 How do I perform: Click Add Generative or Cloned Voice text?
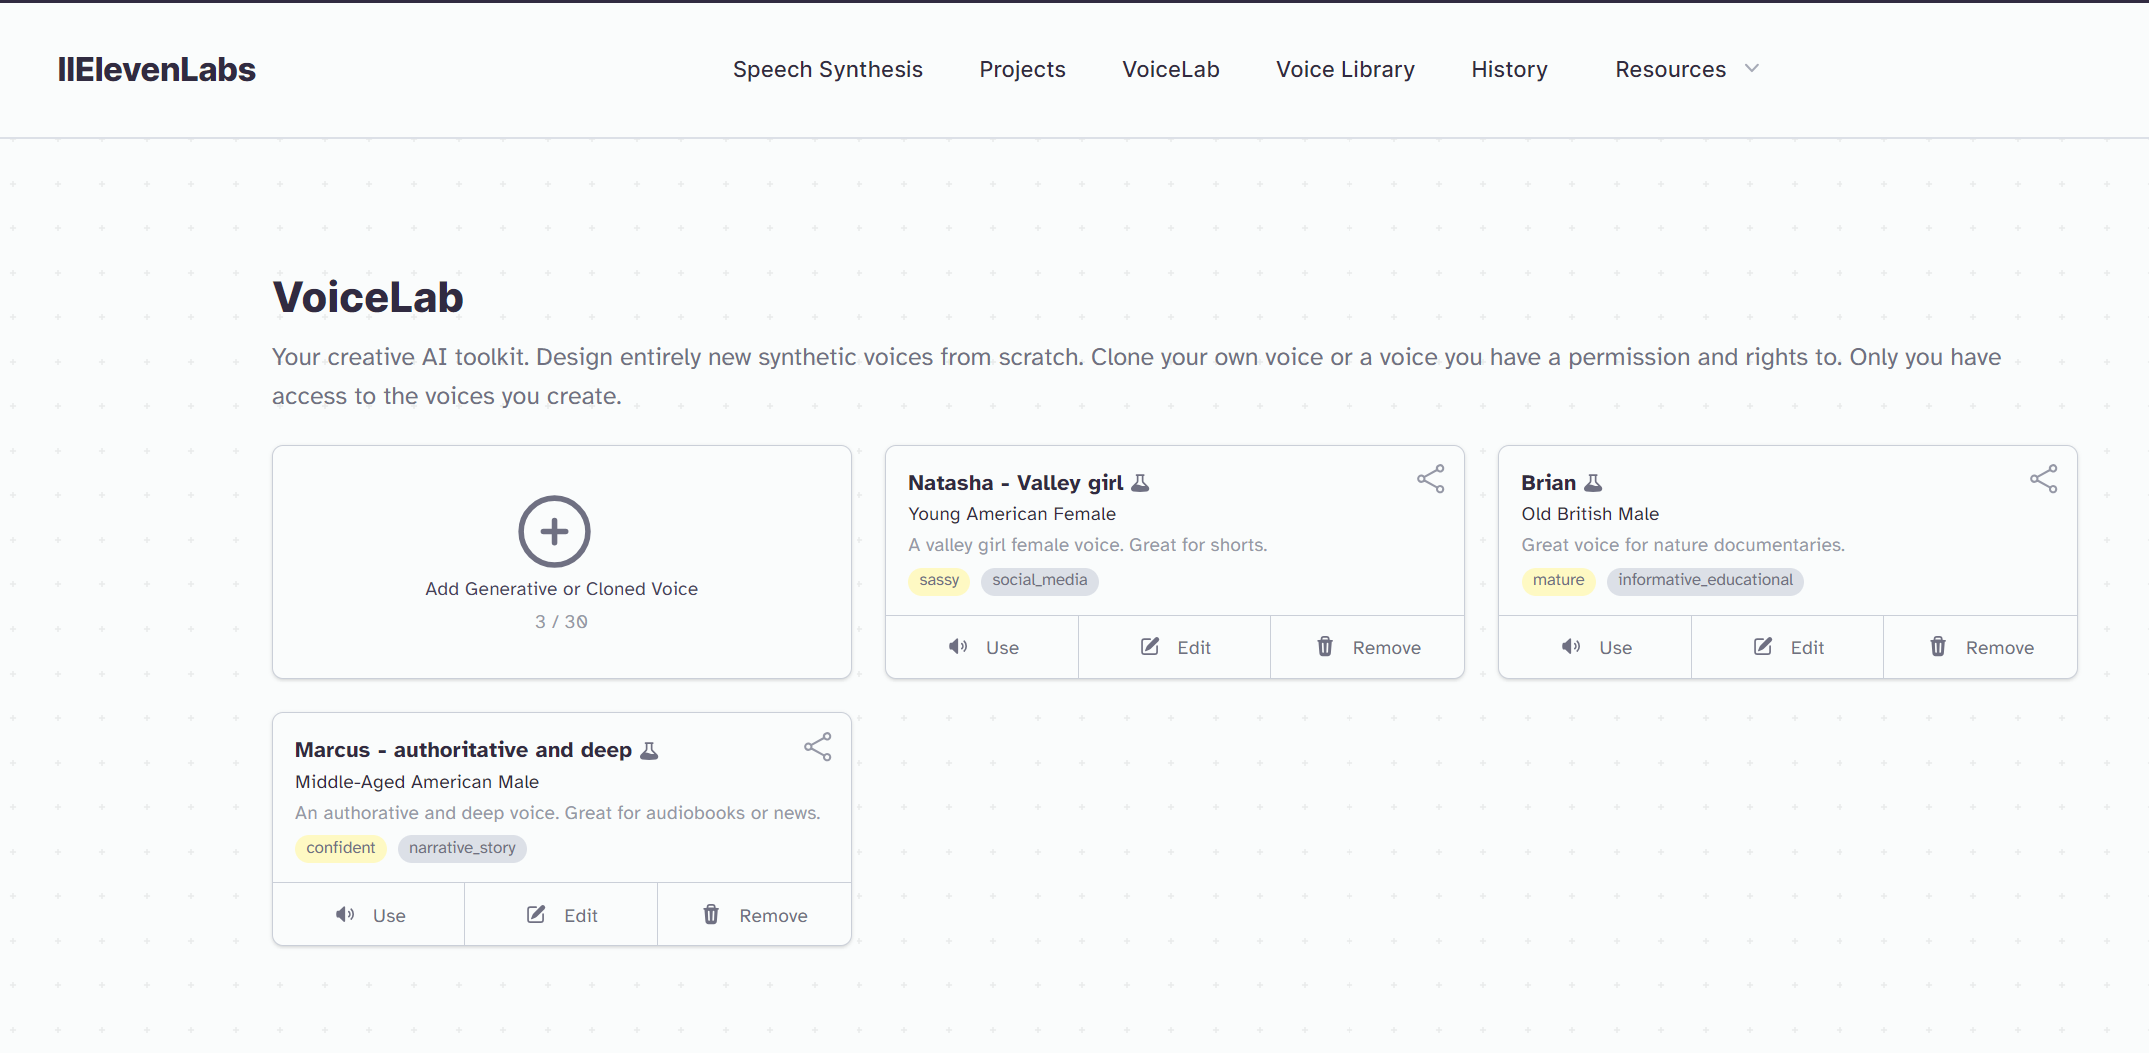561,589
